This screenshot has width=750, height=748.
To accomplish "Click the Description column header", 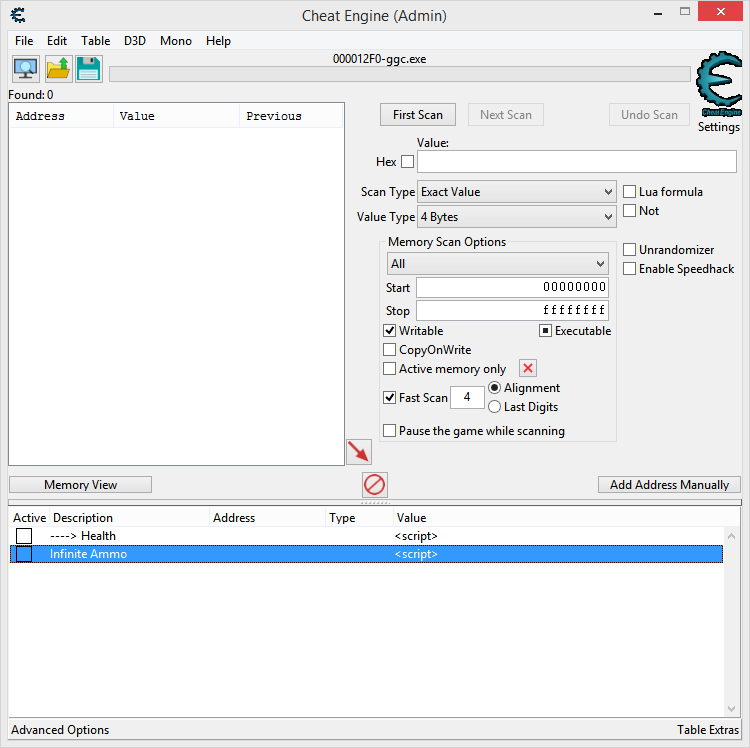I will click(130, 517).
